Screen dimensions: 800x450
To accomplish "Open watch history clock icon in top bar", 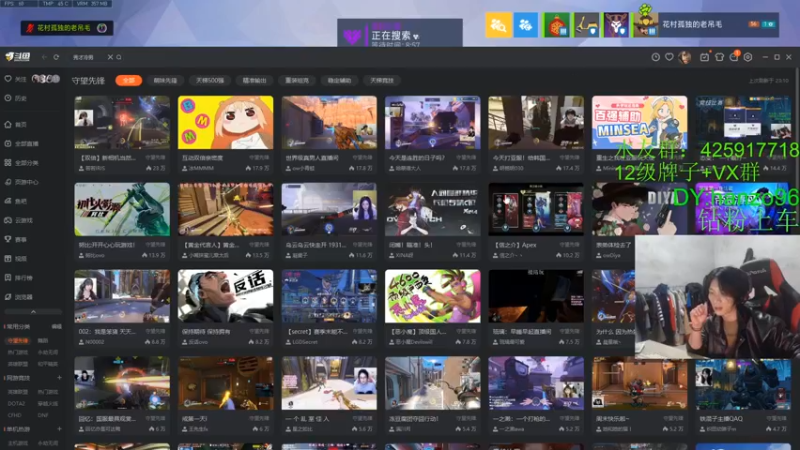I will point(656,57).
